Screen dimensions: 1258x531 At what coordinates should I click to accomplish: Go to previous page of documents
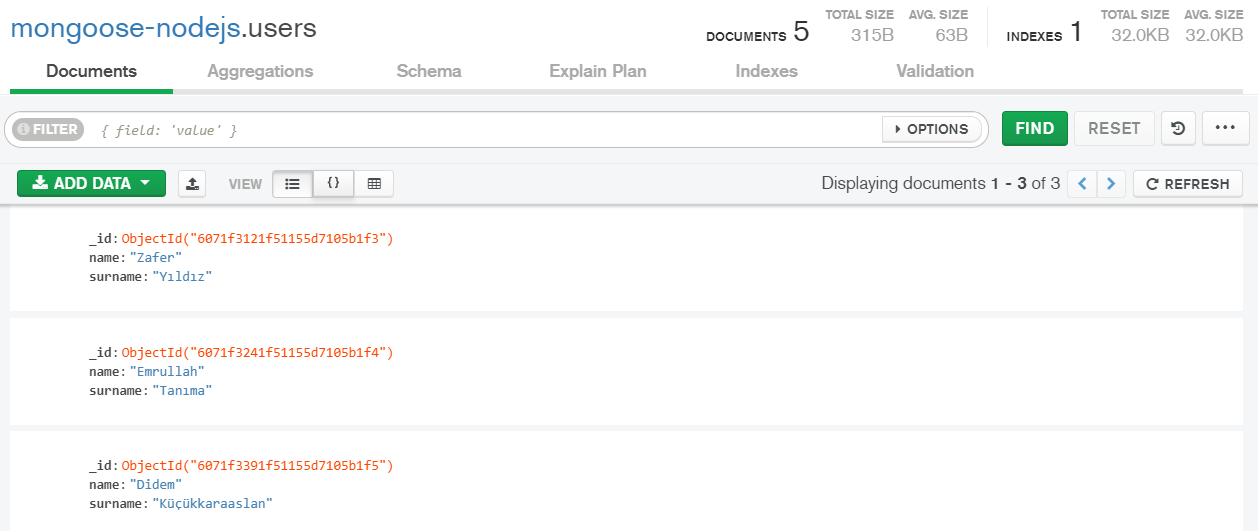click(x=1082, y=184)
